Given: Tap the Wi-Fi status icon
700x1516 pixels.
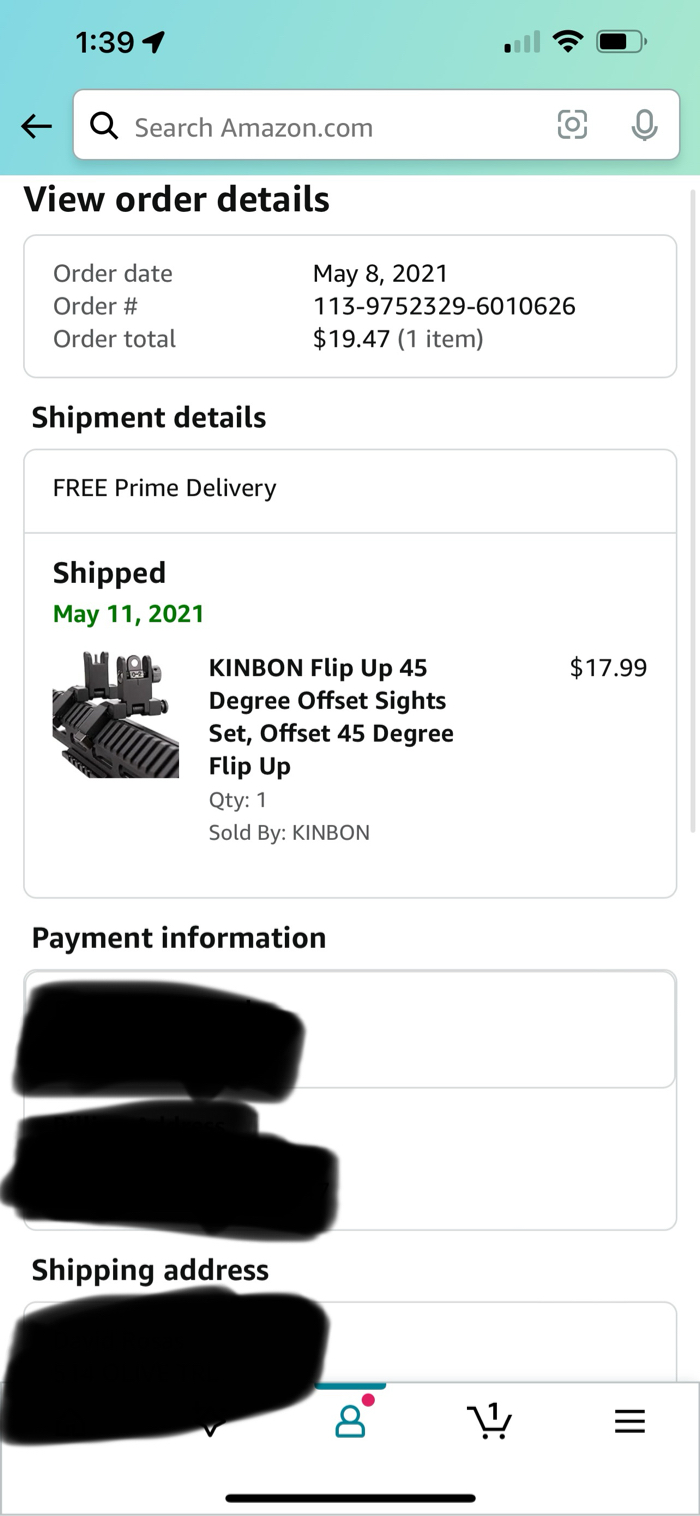Looking at the screenshot, I should tap(569, 42).
